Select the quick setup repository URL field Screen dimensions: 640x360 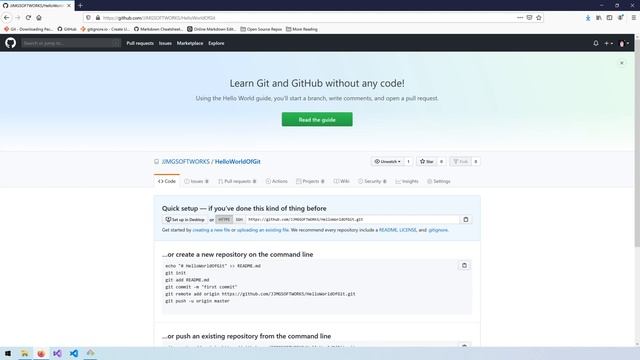[x=353, y=220]
